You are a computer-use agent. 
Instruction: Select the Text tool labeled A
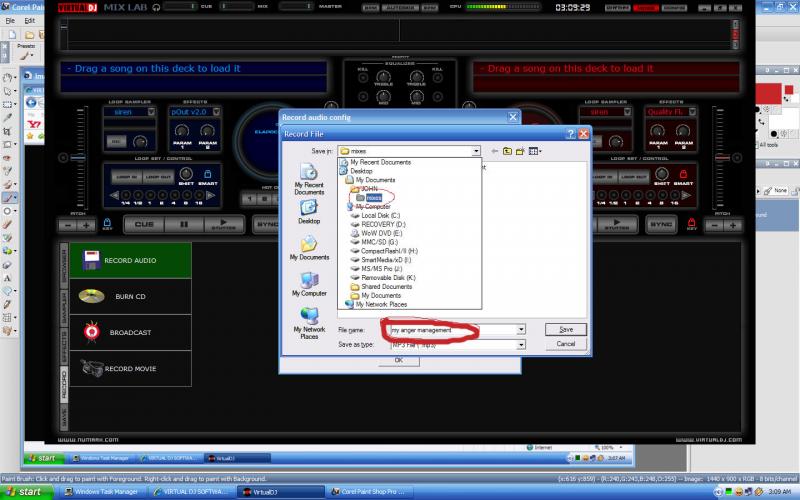click(x=8, y=278)
